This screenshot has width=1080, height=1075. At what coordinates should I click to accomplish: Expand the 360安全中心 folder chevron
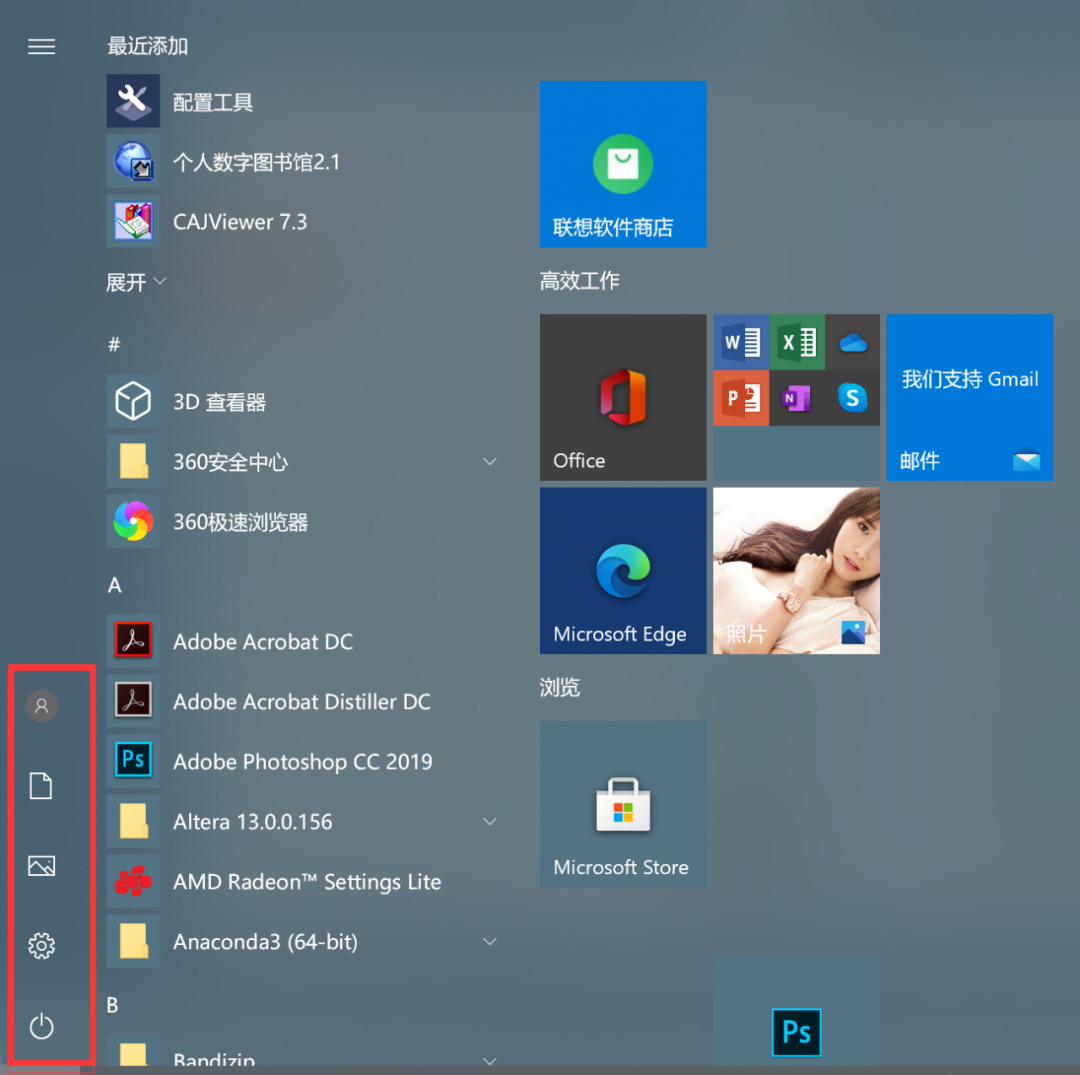click(x=490, y=461)
